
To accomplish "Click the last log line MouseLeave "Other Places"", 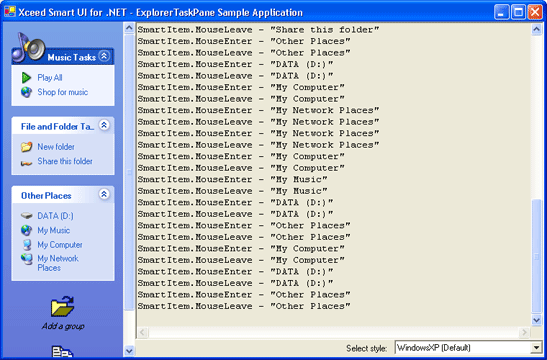I will pos(244,306).
